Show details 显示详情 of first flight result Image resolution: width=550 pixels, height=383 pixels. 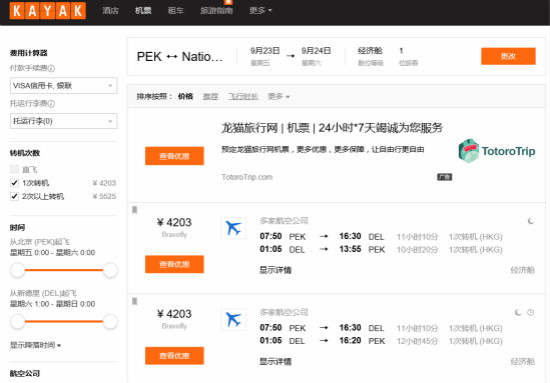[275, 270]
